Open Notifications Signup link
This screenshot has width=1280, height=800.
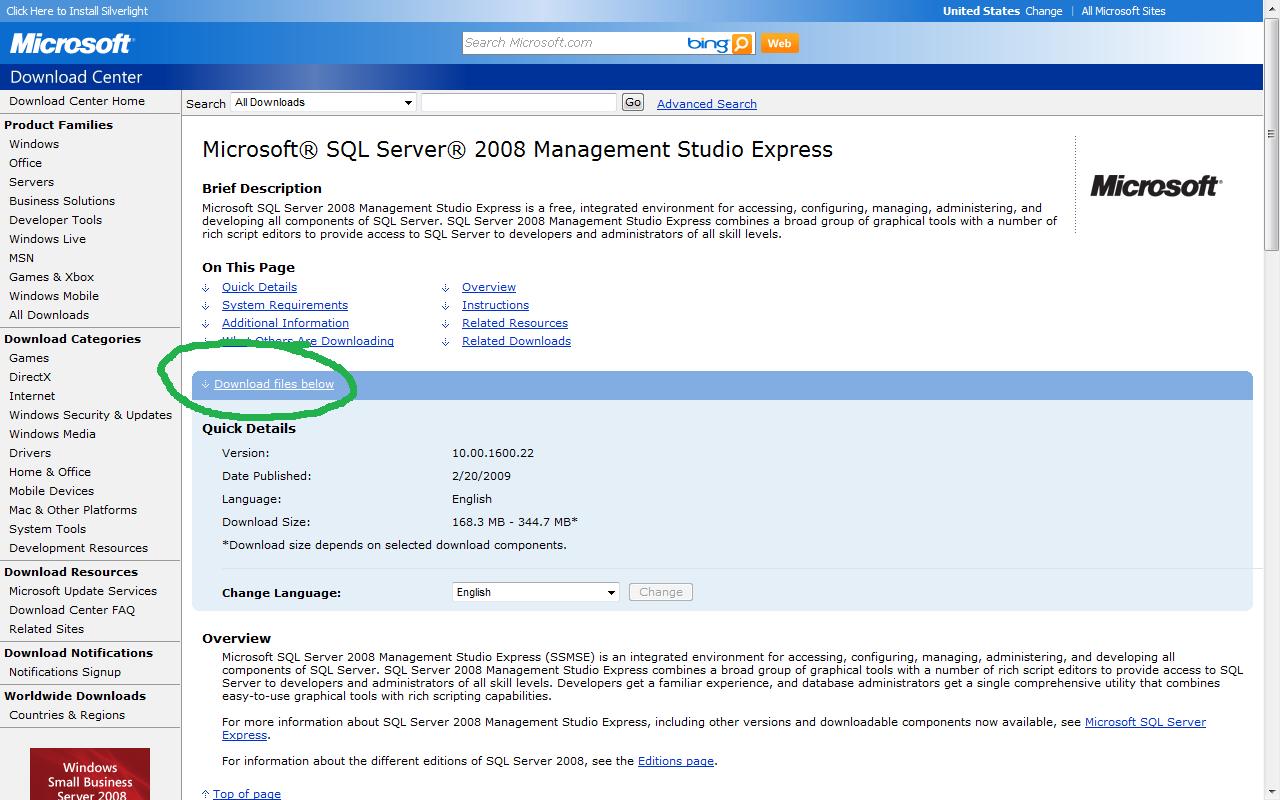tap(65, 672)
